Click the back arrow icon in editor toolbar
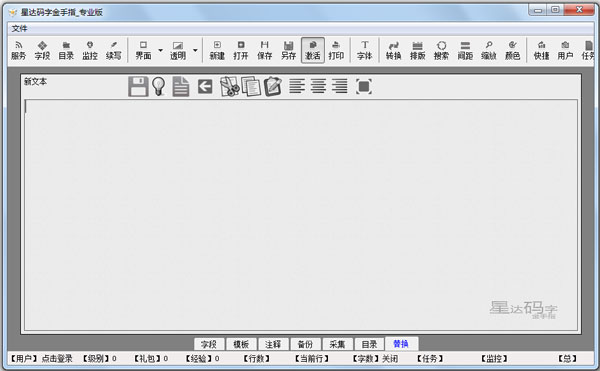The image size is (600, 371). point(205,86)
